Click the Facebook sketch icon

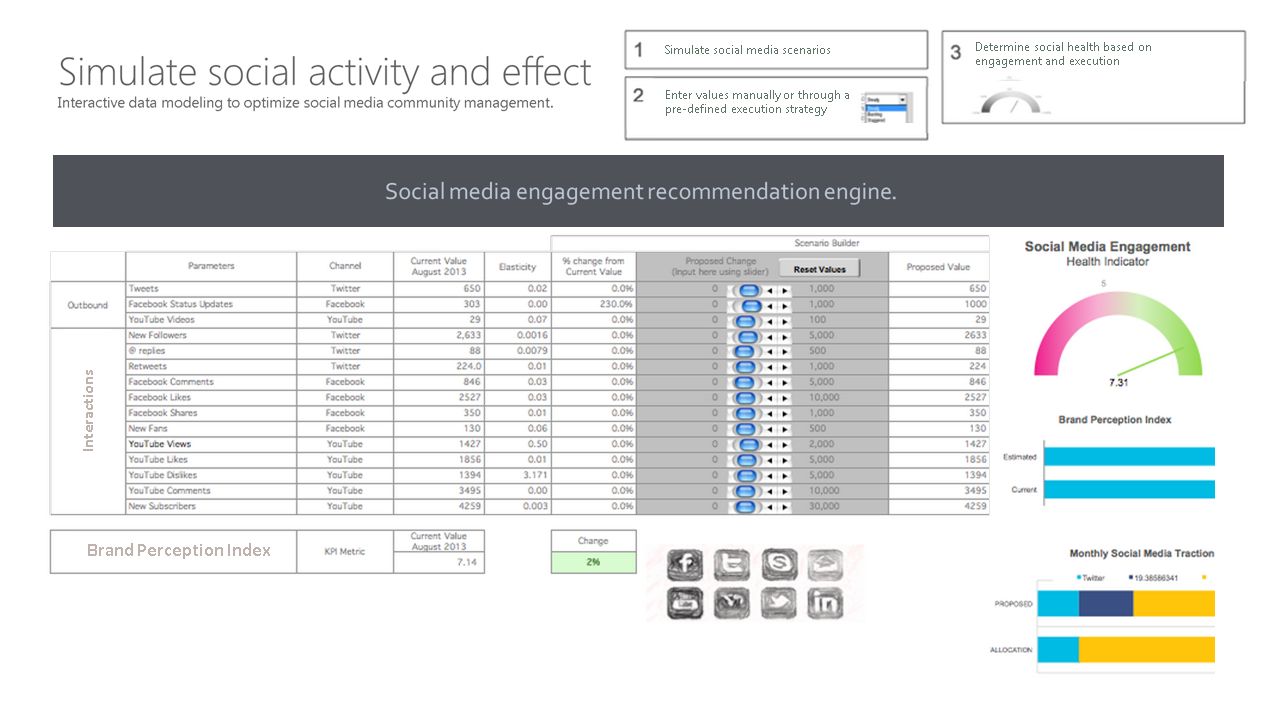point(686,565)
